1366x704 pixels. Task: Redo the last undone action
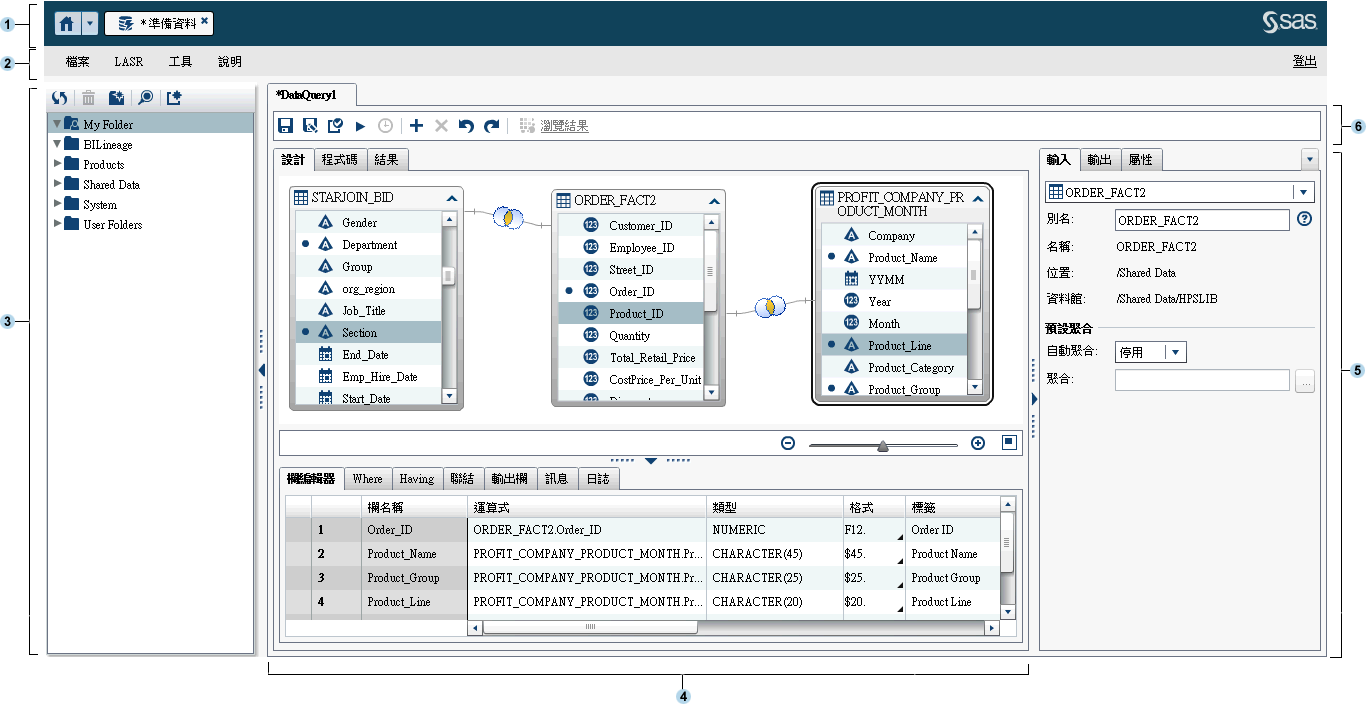coord(490,125)
